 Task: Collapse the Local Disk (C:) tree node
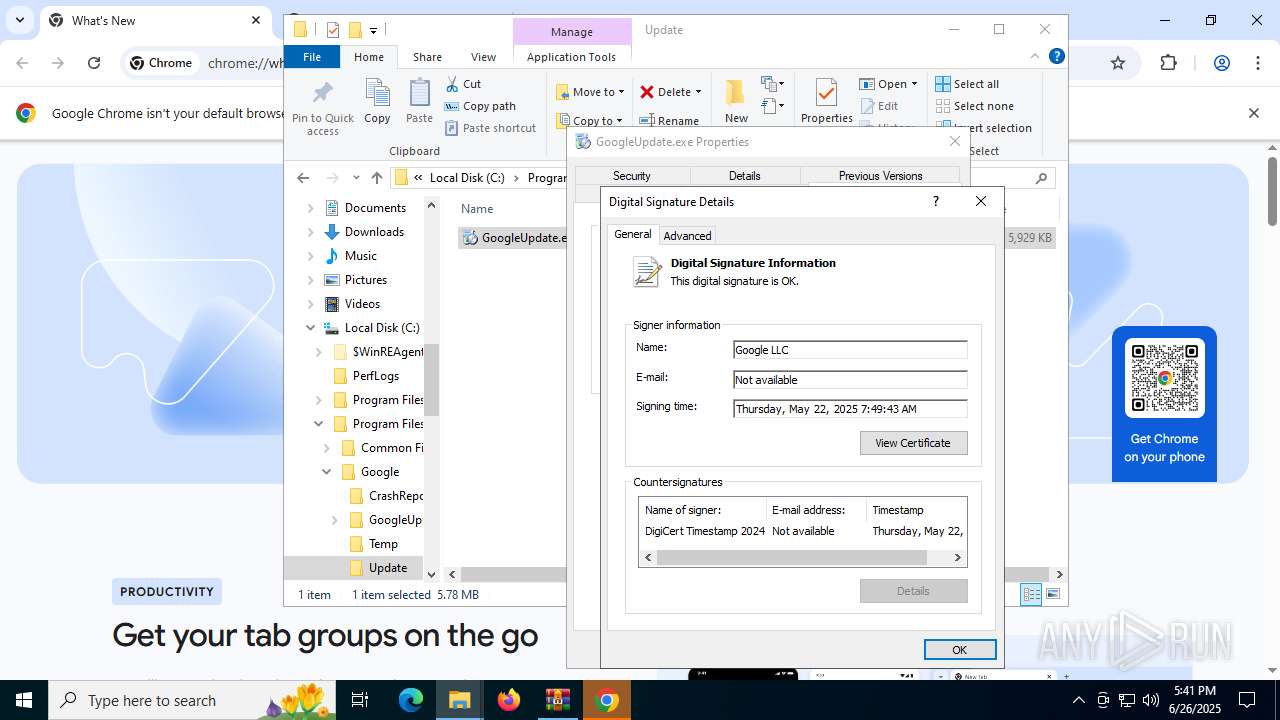pos(310,328)
